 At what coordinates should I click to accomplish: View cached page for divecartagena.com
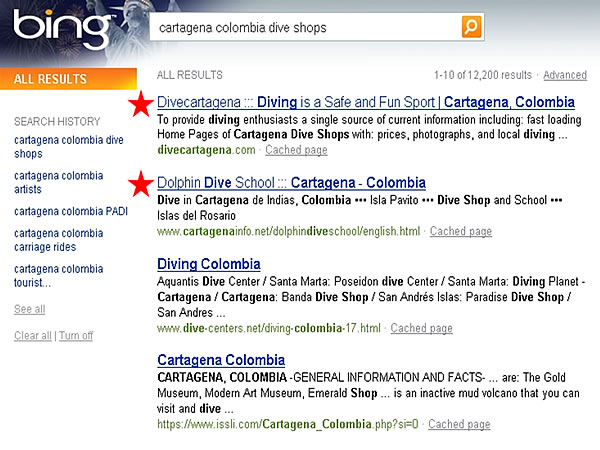[295, 150]
